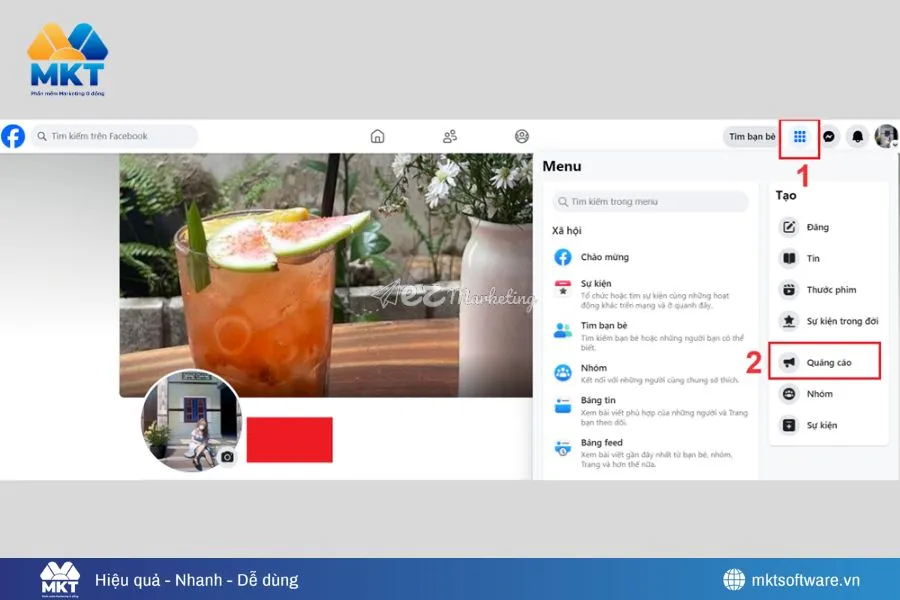Viewport: 900px width, 600px height.
Task: Select Sự kiện trong đời under Tạo
Action: 789,321
